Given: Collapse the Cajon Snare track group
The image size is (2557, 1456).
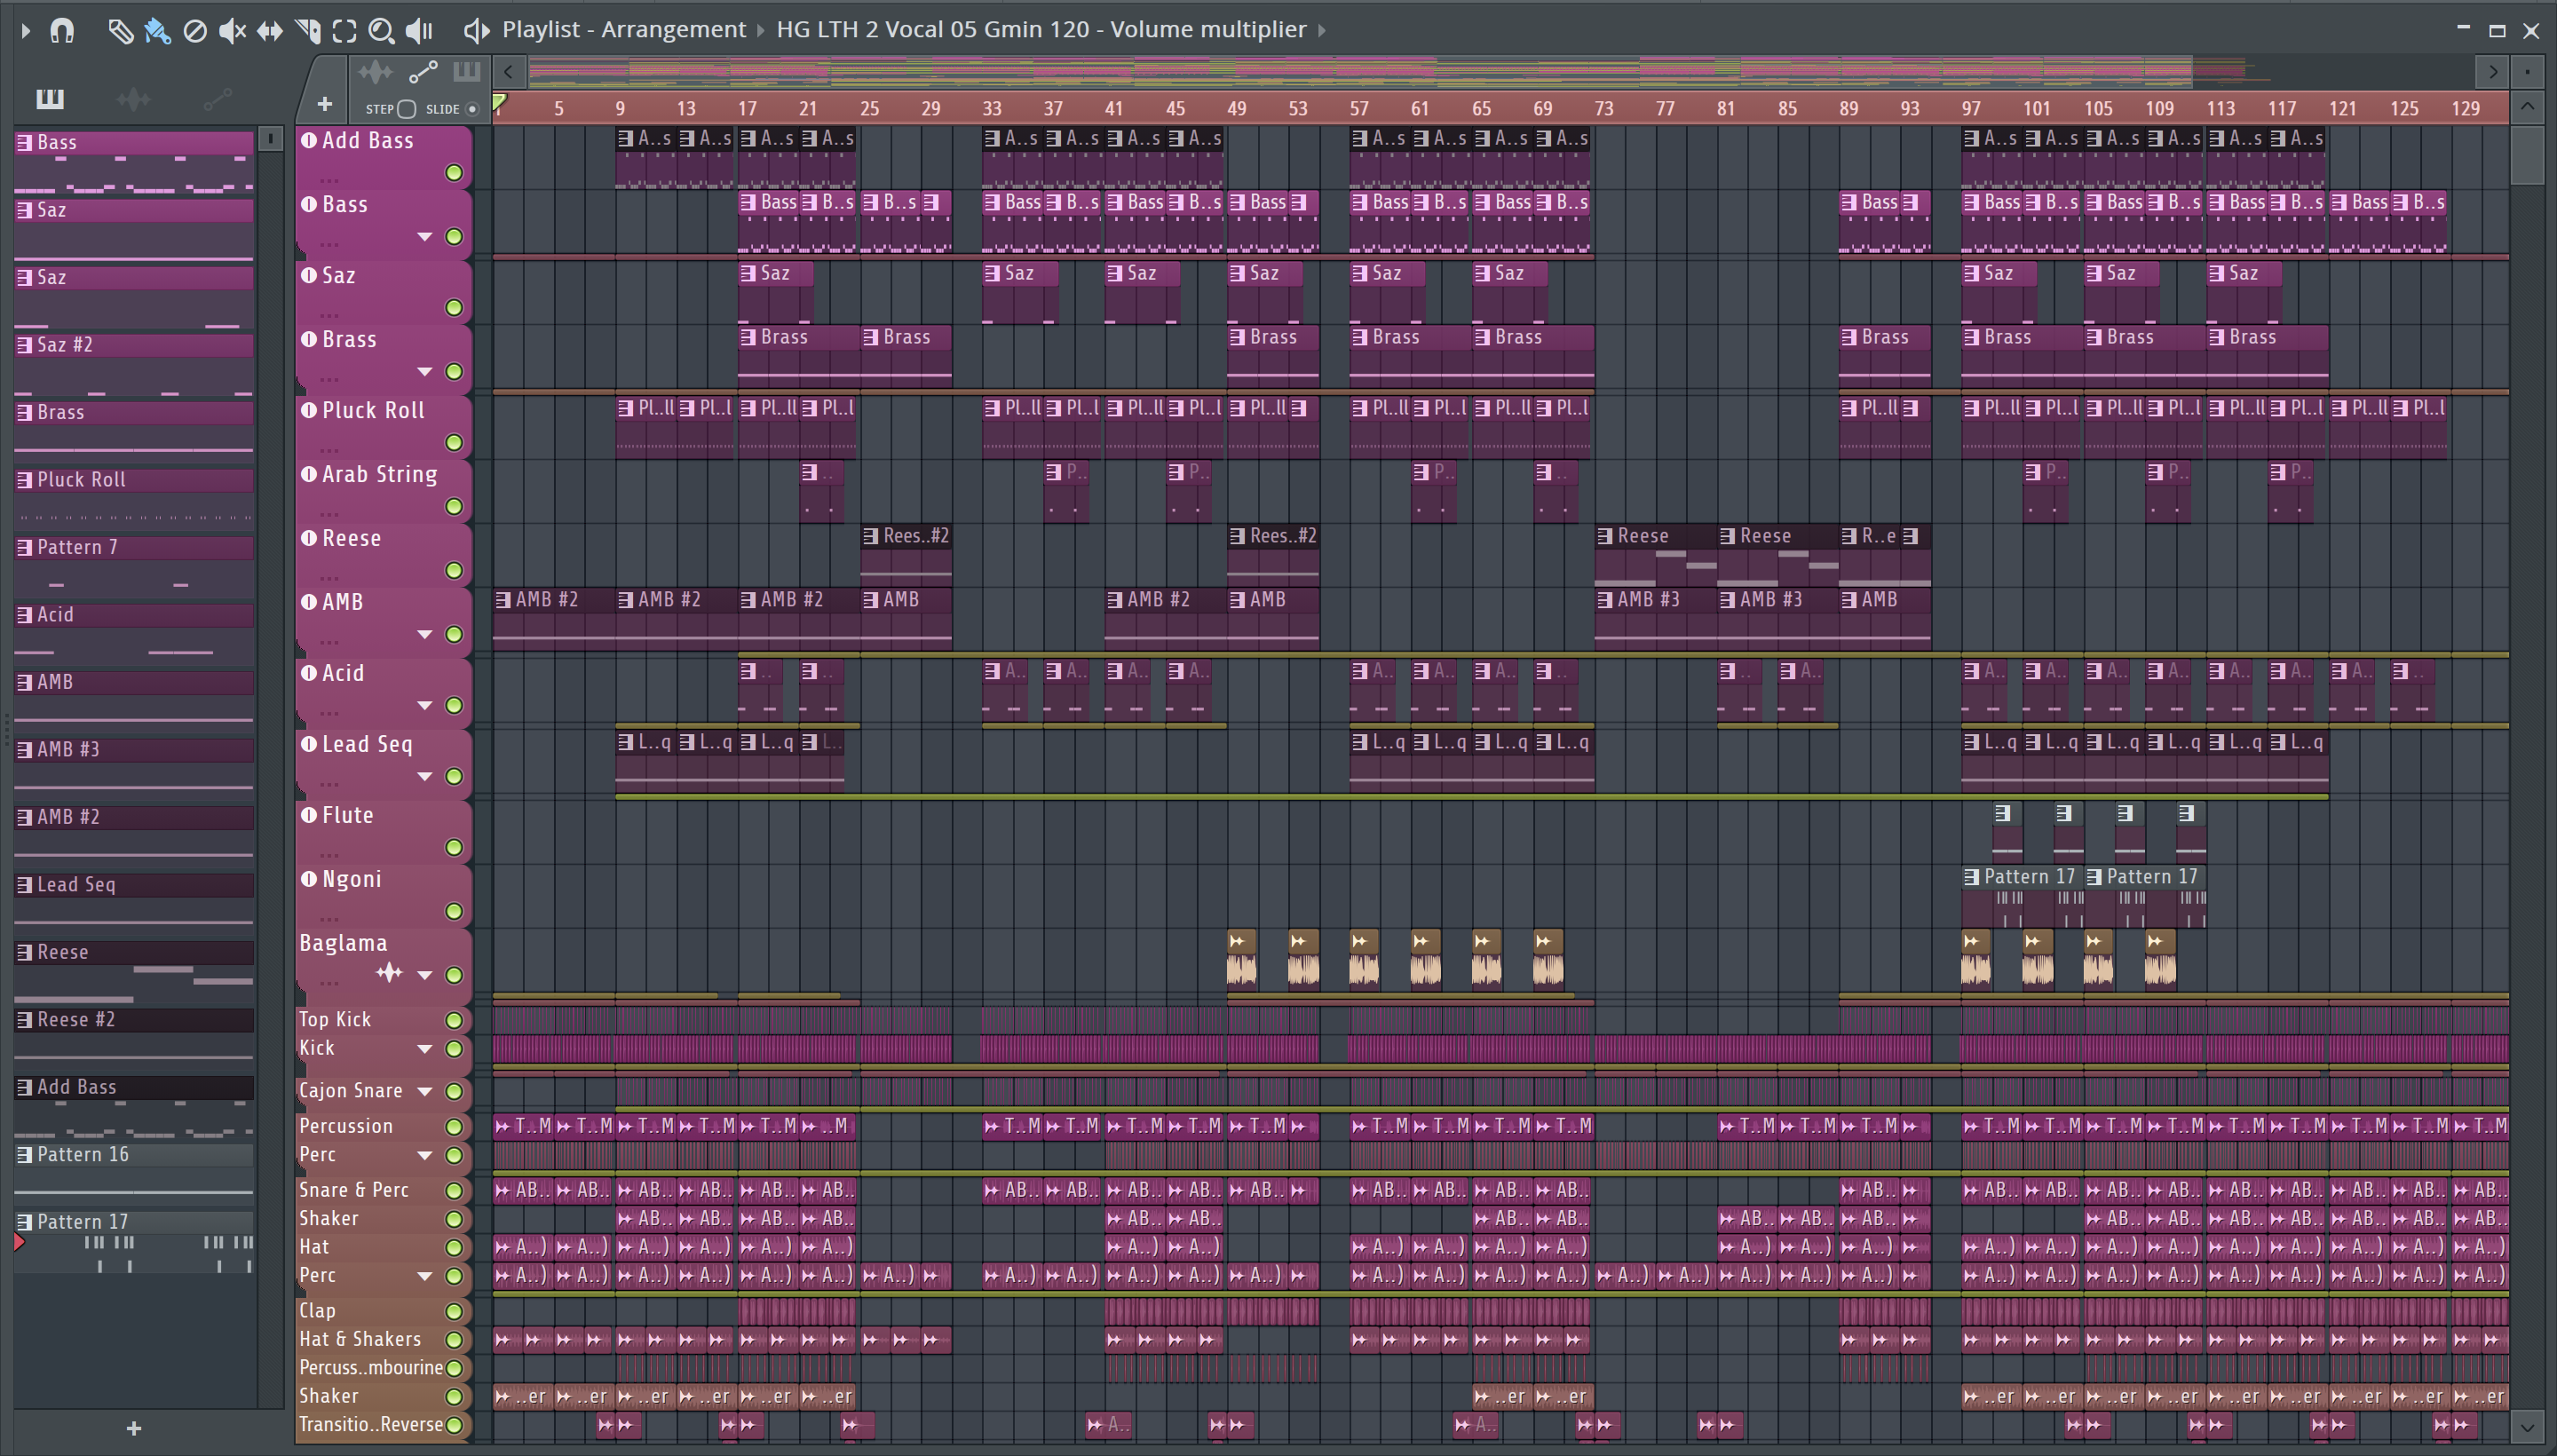Looking at the screenshot, I should click(425, 1091).
